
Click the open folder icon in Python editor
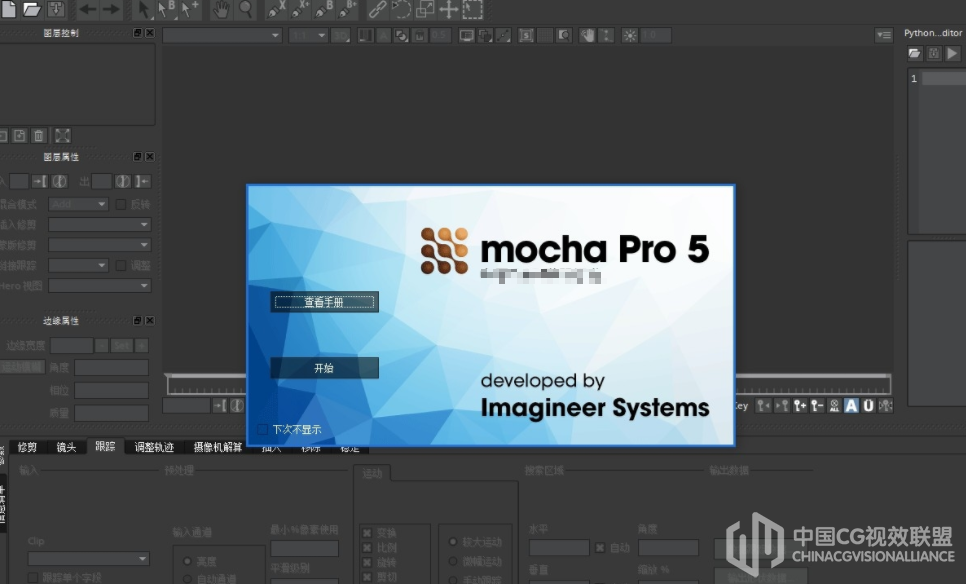tap(914, 54)
